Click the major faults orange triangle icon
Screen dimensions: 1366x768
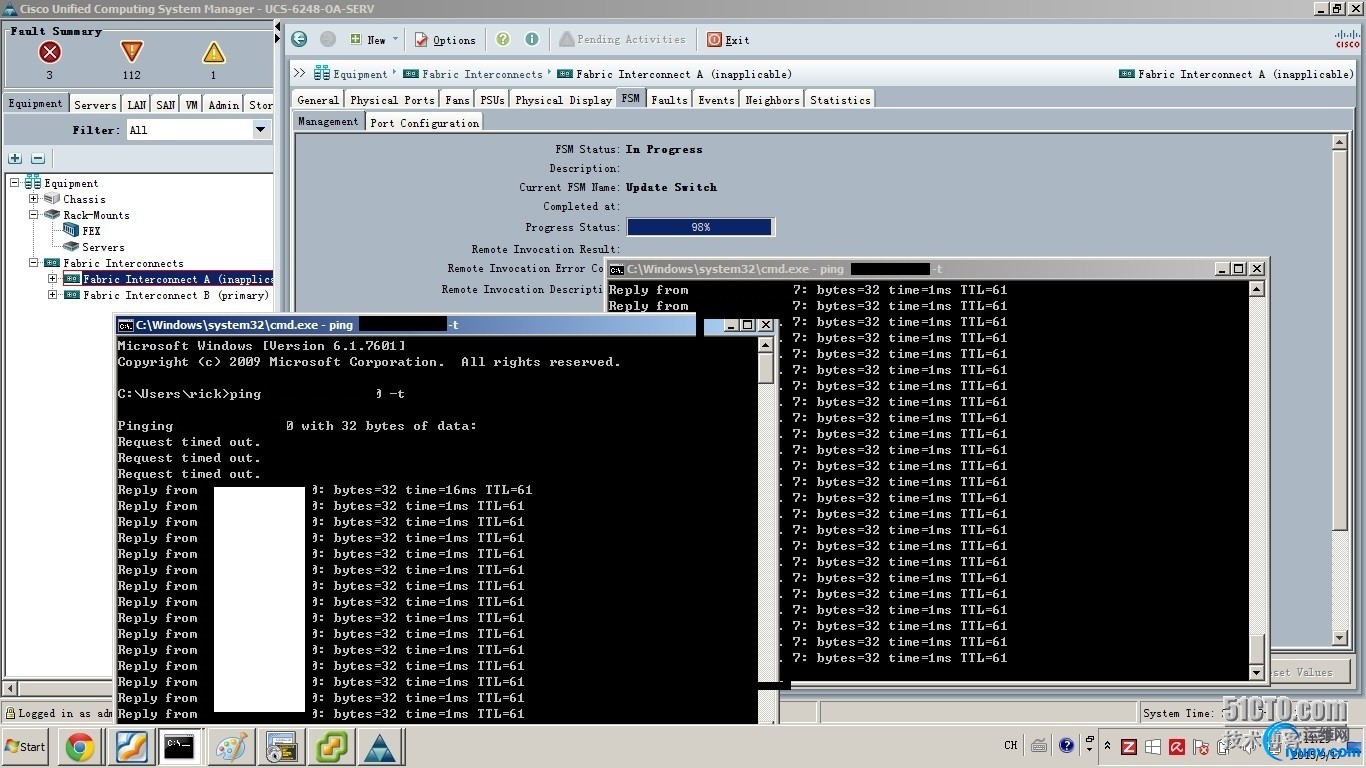pyautogui.click(x=131, y=52)
